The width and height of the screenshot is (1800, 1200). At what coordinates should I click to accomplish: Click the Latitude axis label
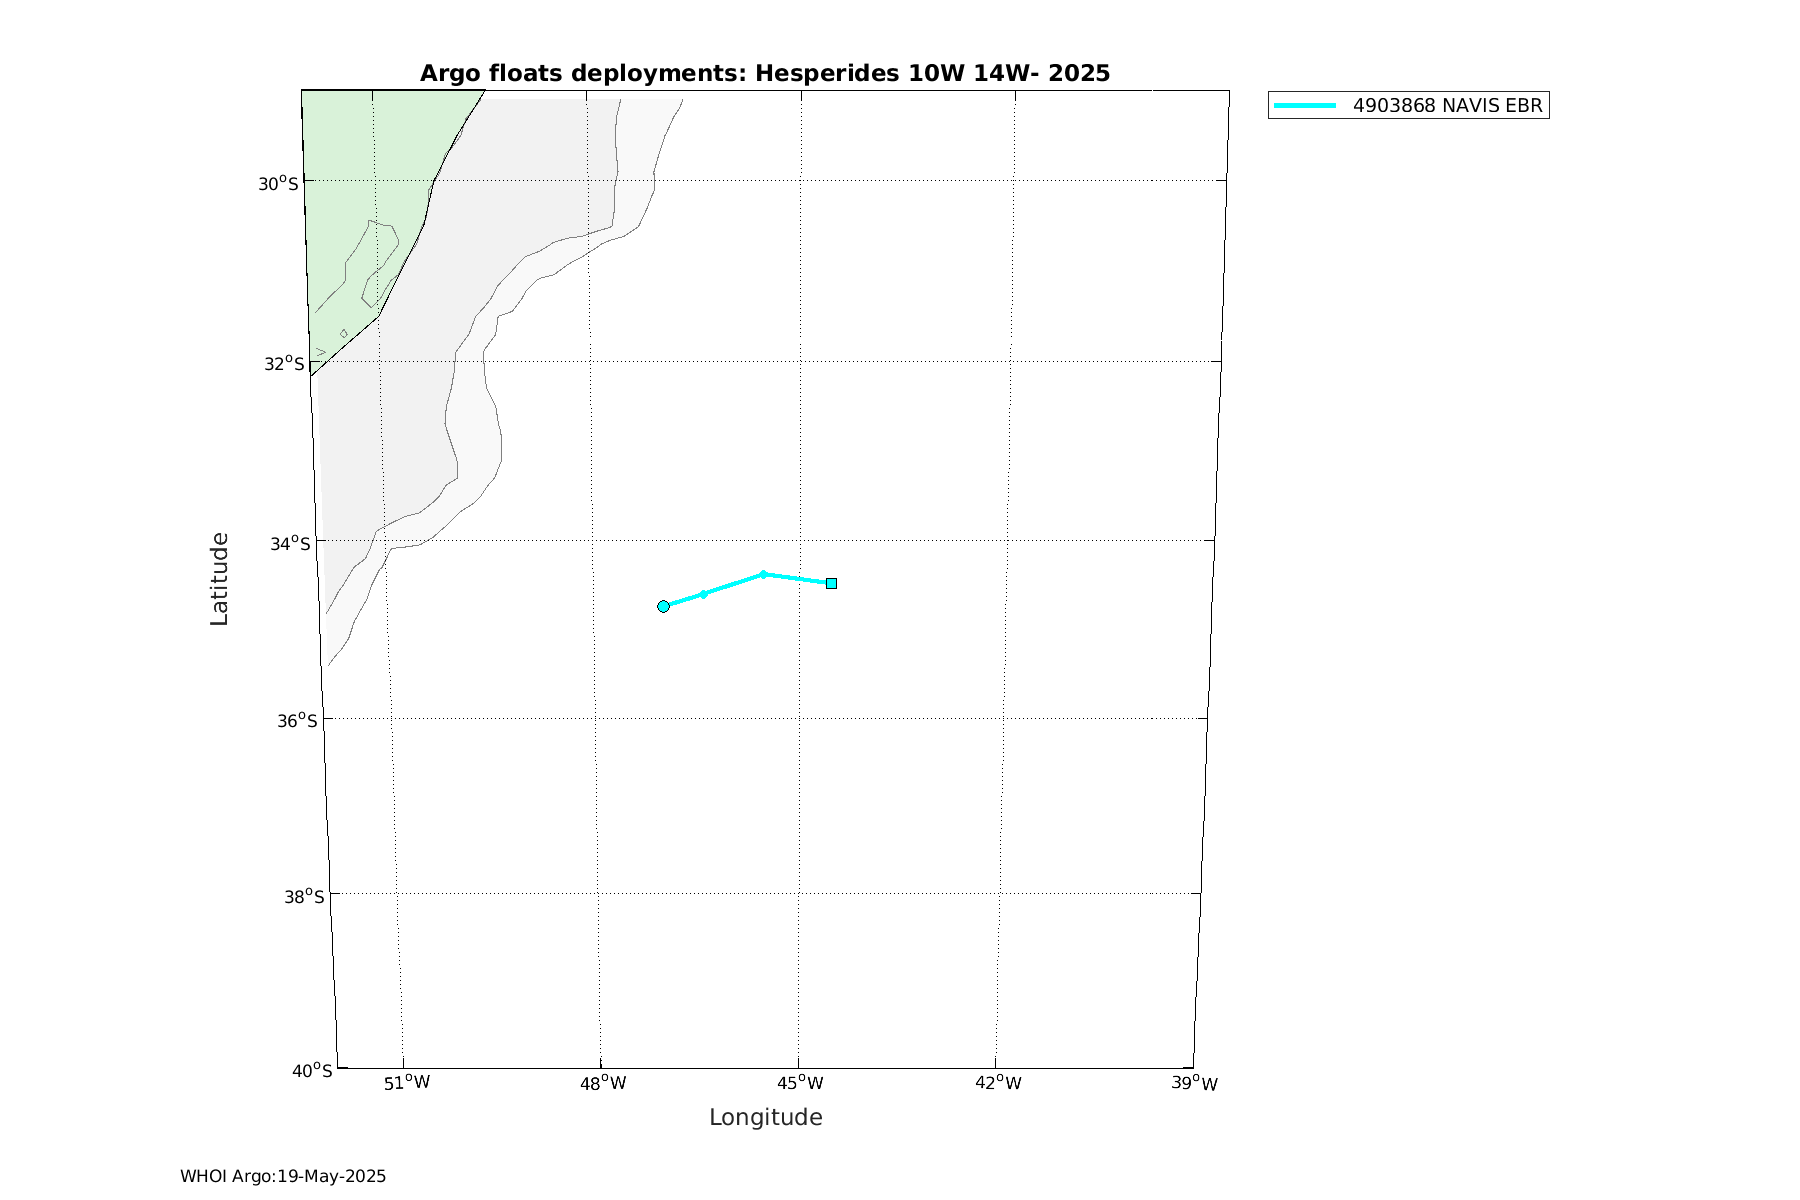click(x=219, y=579)
